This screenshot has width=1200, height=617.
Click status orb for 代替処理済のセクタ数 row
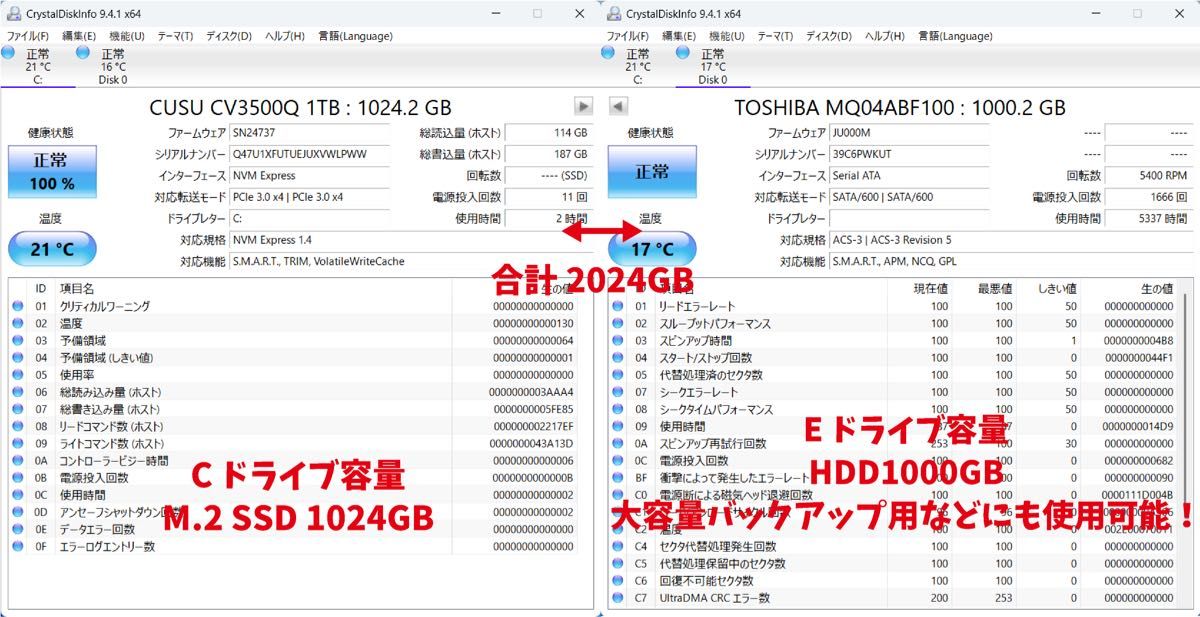click(x=617, y=375)
